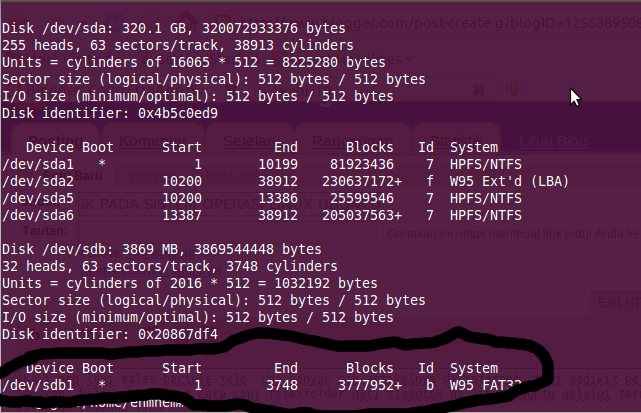Screen dimensions: 641x413
Task: Click the /dev/sda5 device entry
Action: pos(38,198)
